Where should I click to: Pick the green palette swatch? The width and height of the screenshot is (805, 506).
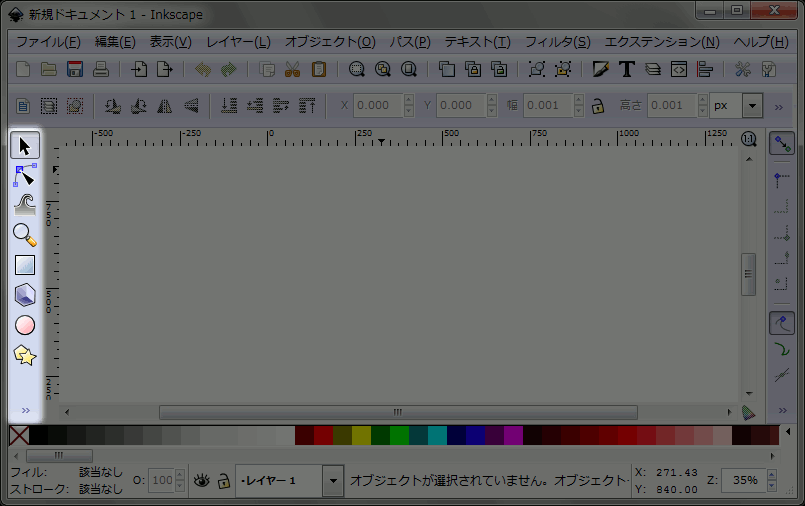pos(399,436)
